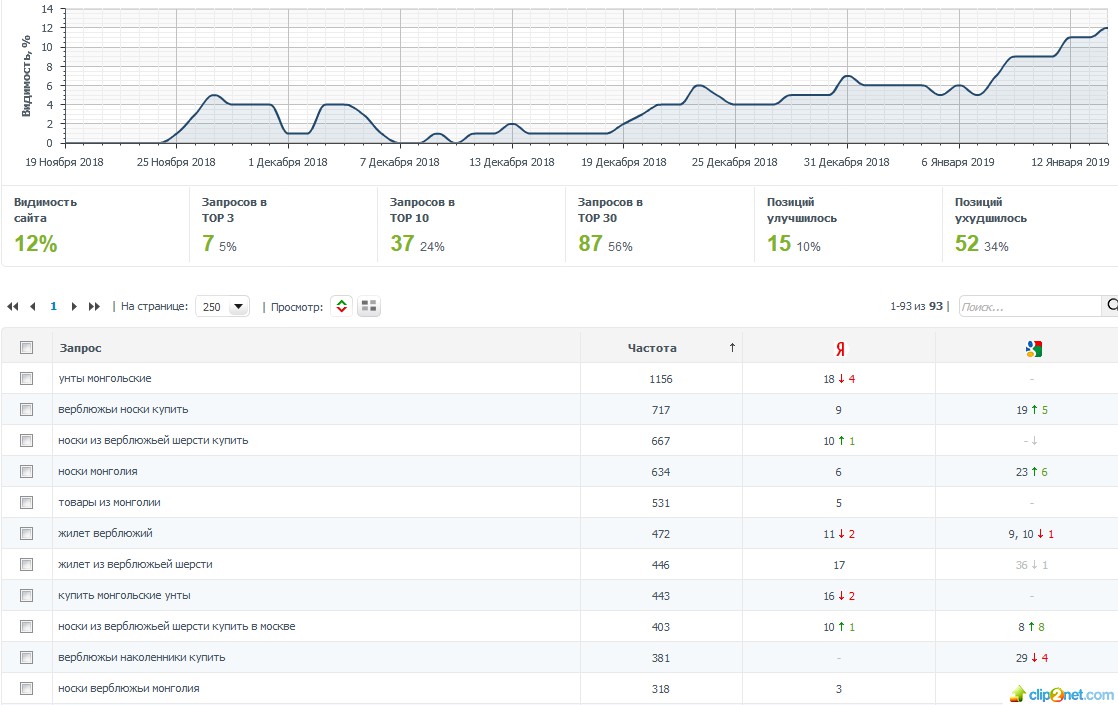The height and width of the screenshot is (705, 1118).
Task: Click the search magnifier icon
Action: (1111, 306)
